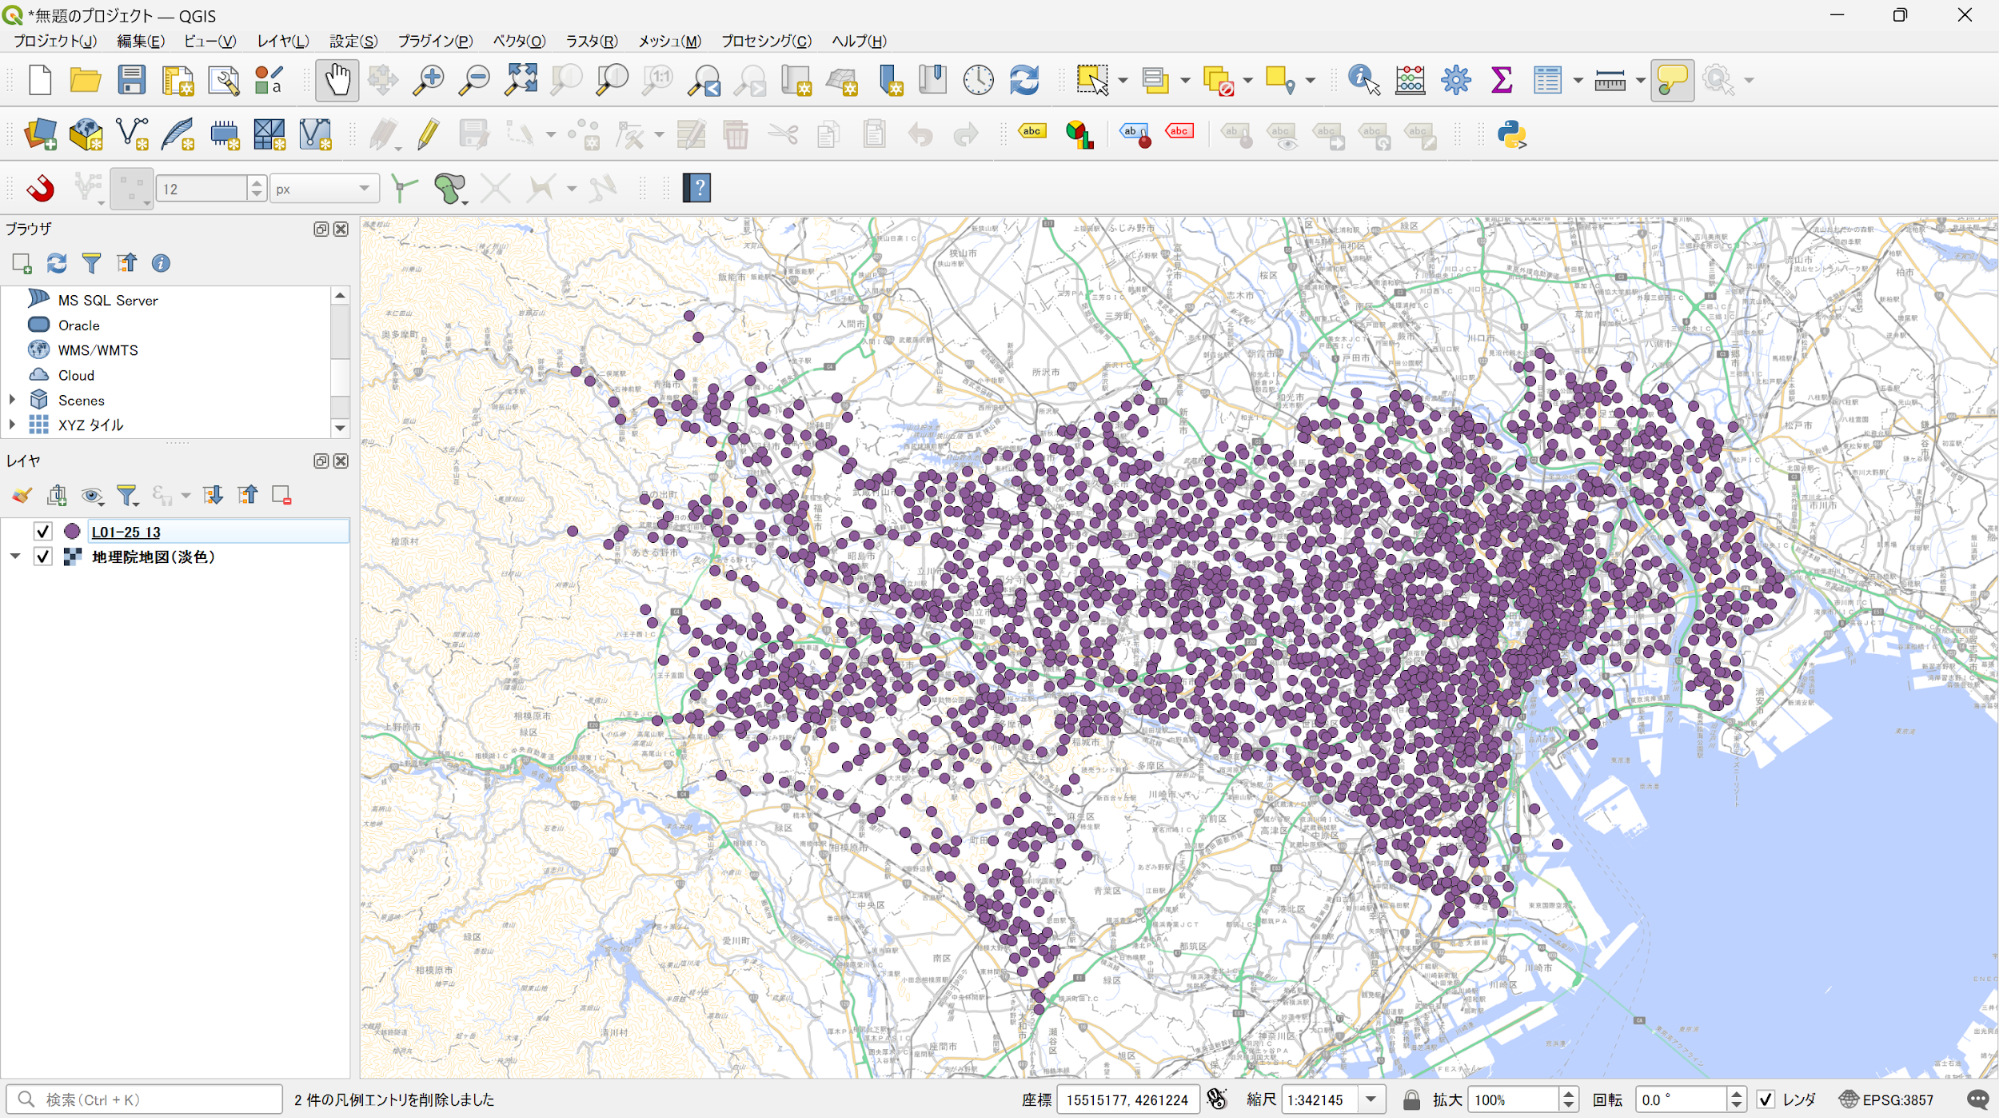Click the Zoom In magnifier tool
Screen dimensions: 1999x1118
429,80
